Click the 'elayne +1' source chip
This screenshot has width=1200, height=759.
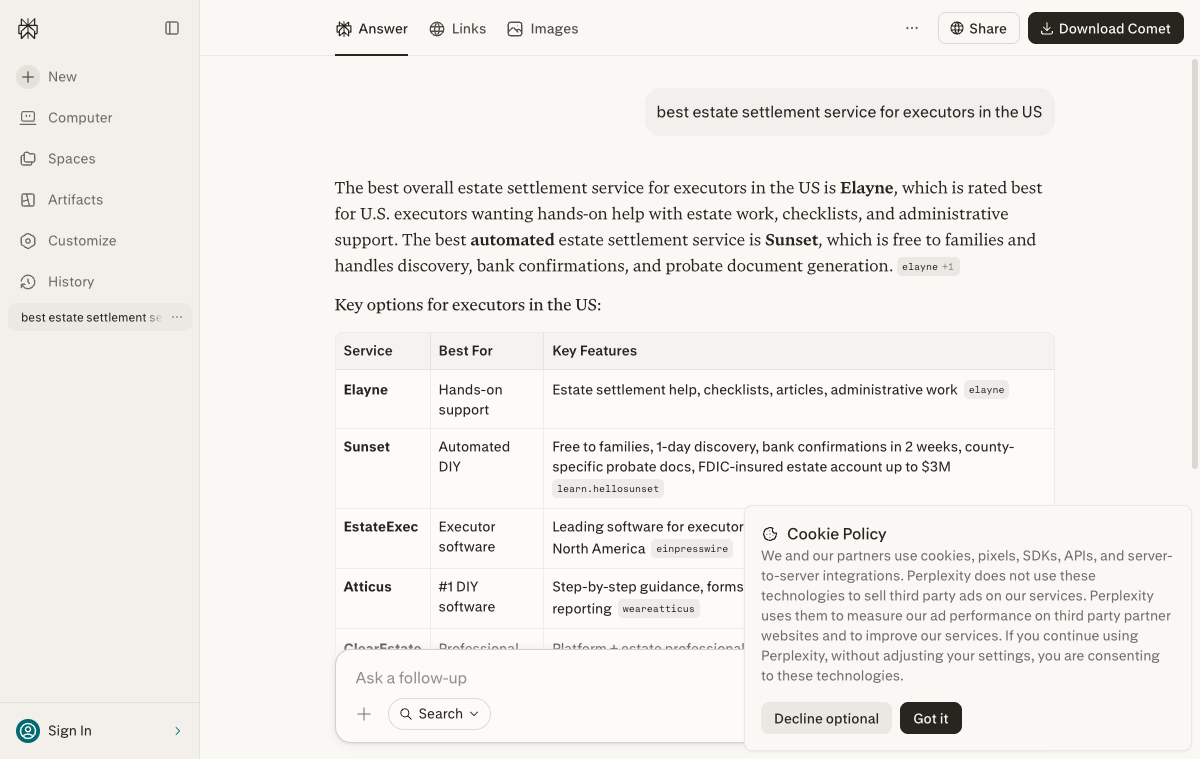(x=928, y=267)
